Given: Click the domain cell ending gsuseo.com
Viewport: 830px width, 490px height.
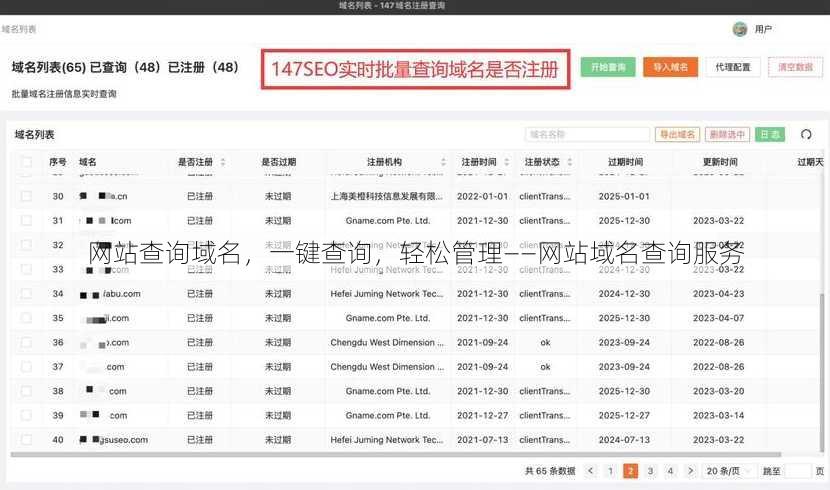Looking at the screenshot, I should pos(113,440).
